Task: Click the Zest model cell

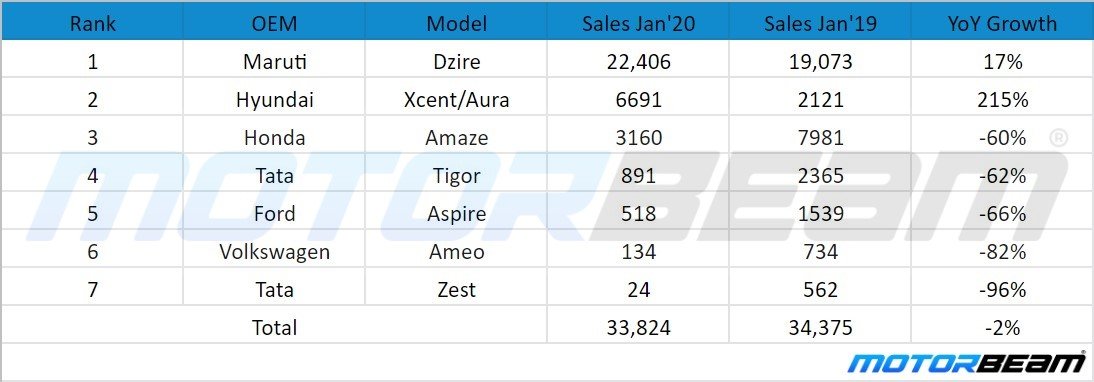Action: click(456, 289)
